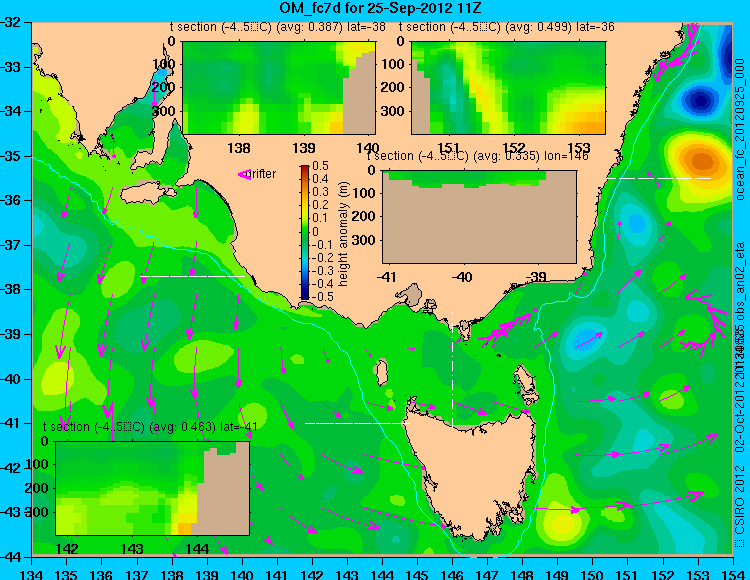Viewport: 750px width, 580px height.
Task: Click latitude label -38 on the left axis
Action: 11,290
